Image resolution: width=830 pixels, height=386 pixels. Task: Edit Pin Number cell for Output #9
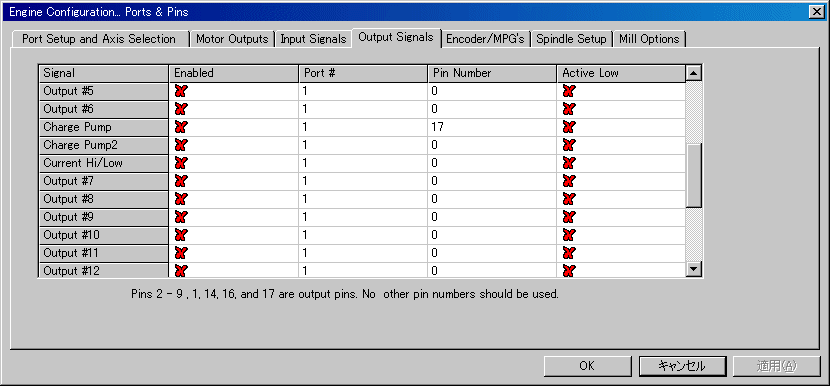point(492,217)
